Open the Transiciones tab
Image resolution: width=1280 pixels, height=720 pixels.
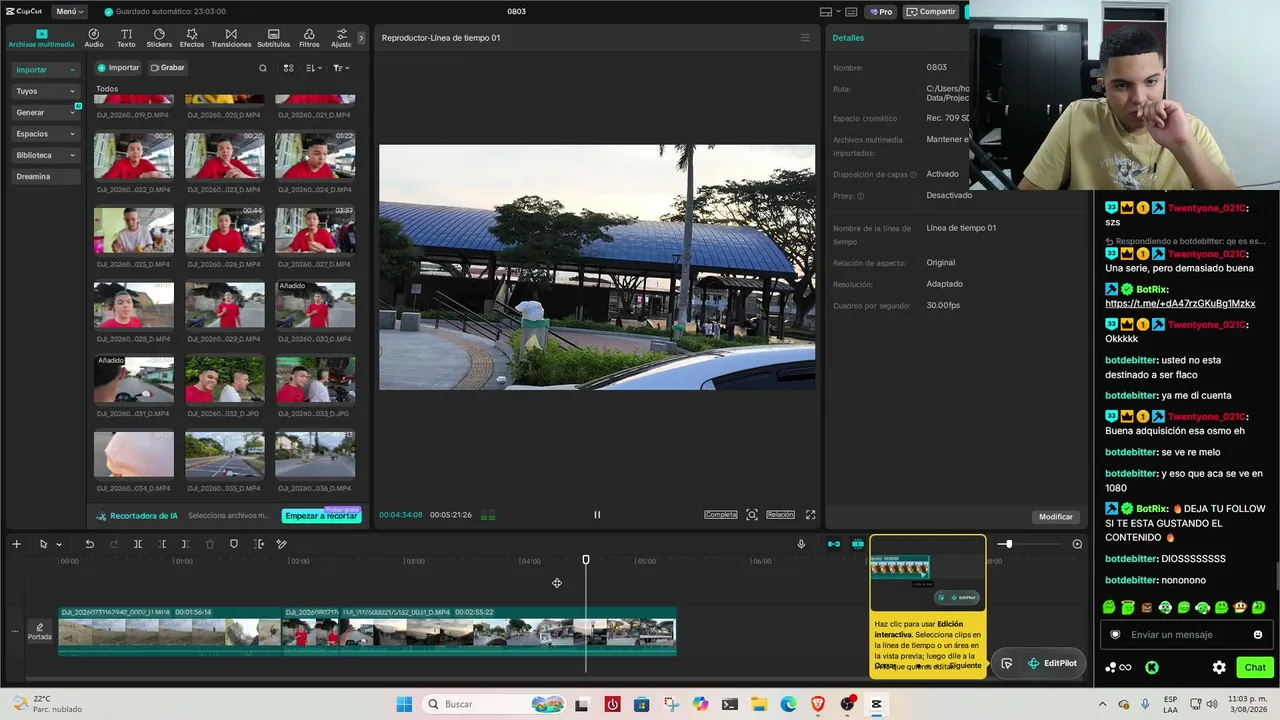[x=231, y=38]
